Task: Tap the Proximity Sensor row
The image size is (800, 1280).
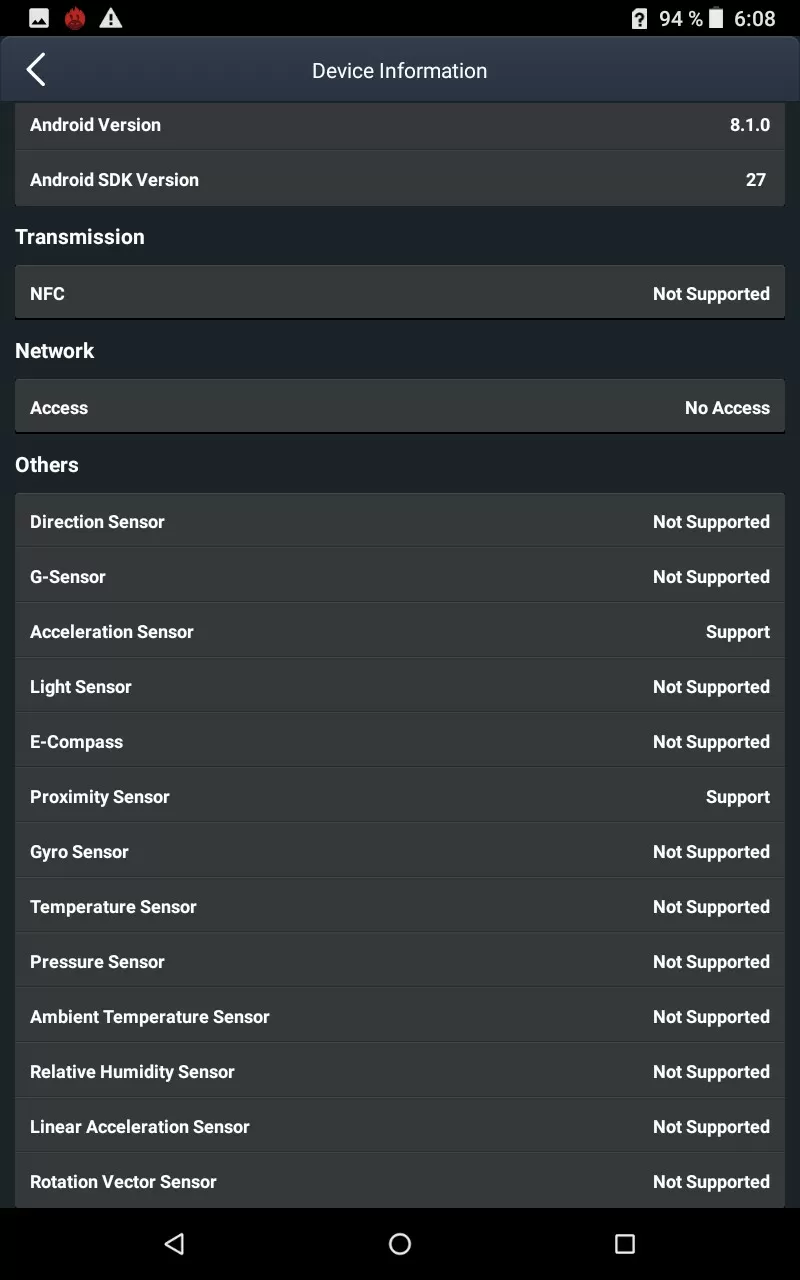Action: 400,796
